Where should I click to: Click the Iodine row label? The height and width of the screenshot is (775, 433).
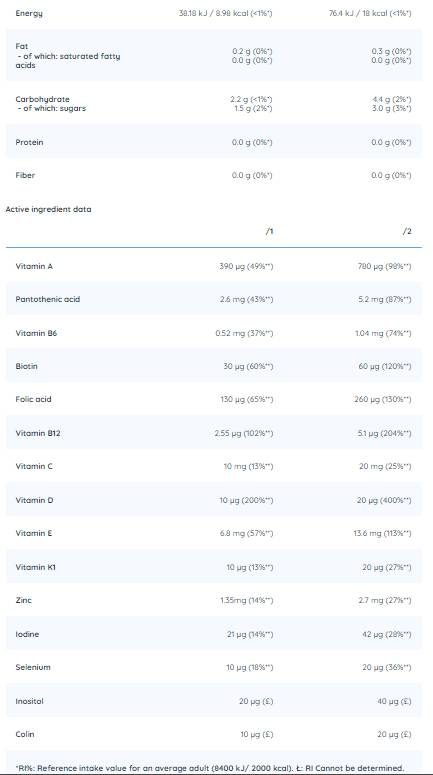[x=27, y=634]
